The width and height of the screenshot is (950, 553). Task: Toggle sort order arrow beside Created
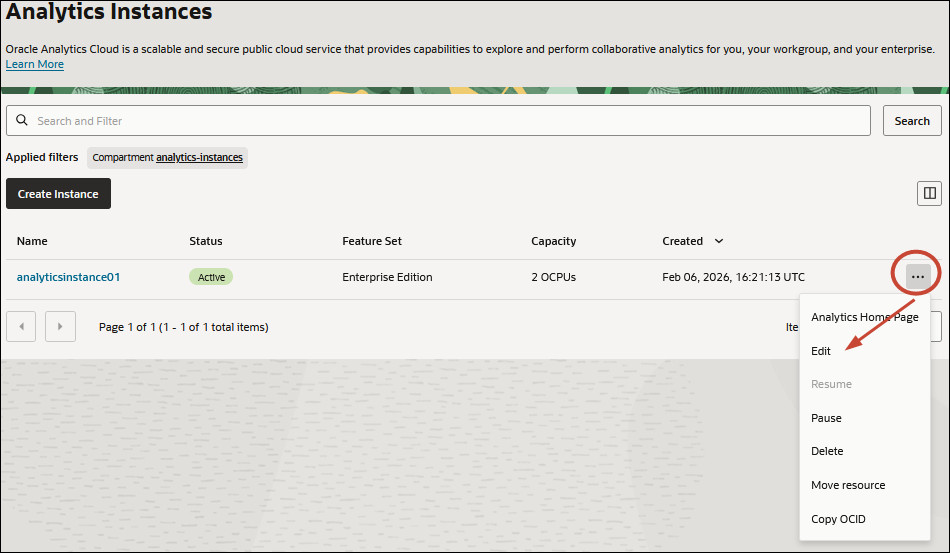click(x=718, y=241)
